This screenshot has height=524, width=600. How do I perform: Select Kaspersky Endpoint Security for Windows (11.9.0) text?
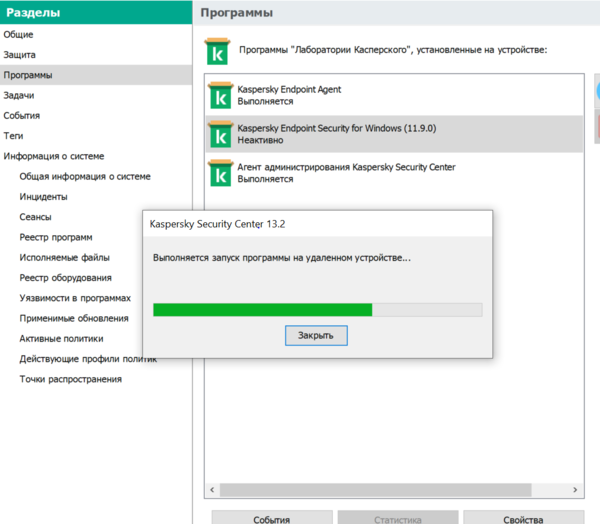(x=337, y=128)
